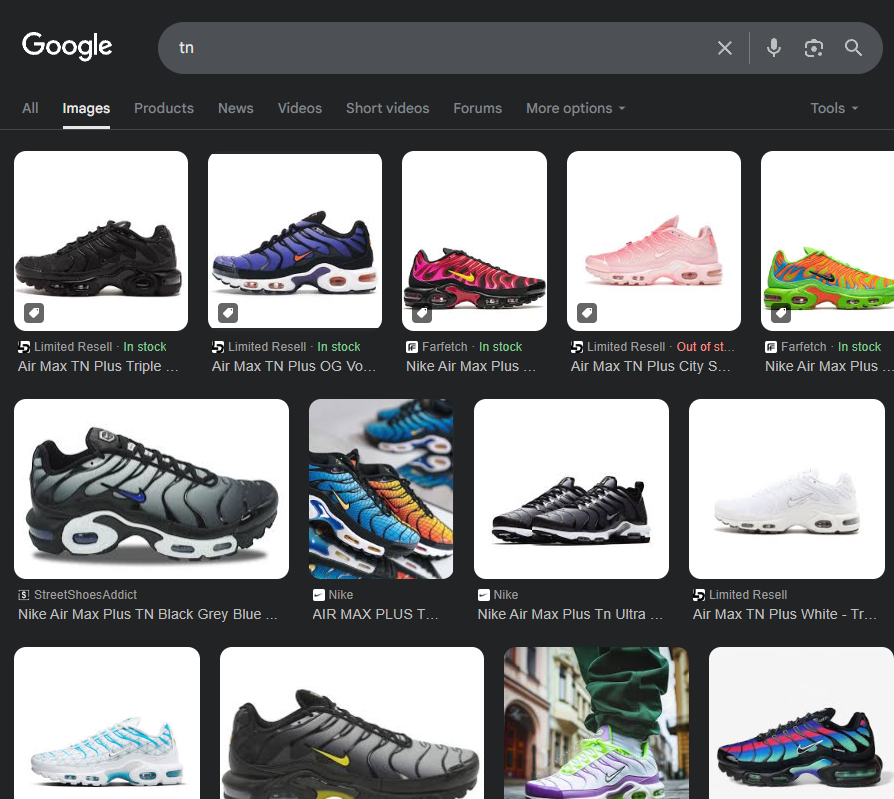The width and height of the screenshot is (894, 799).
Task: Click Farfetch favicon under green sneaker
Action: 771,347
